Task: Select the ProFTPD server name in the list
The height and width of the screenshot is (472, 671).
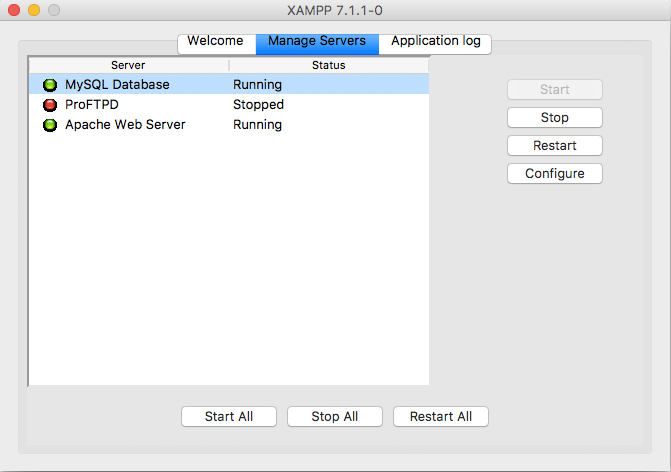Action: (x=92, y=105)
